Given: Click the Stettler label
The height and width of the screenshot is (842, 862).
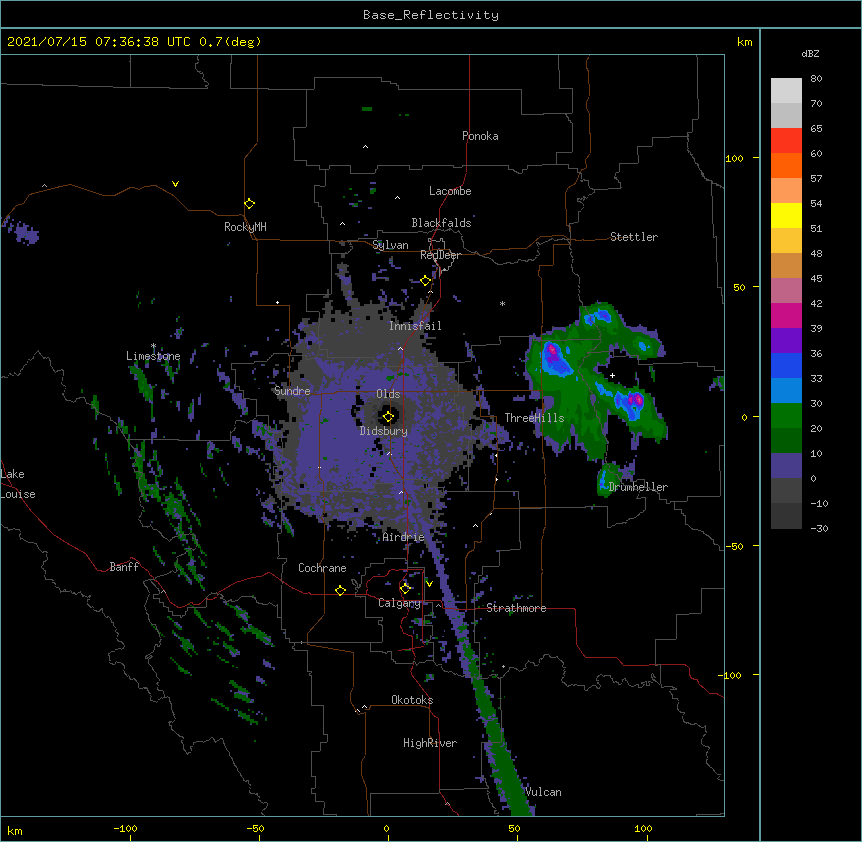Looking at the screenshot, I should pos(634,237).
